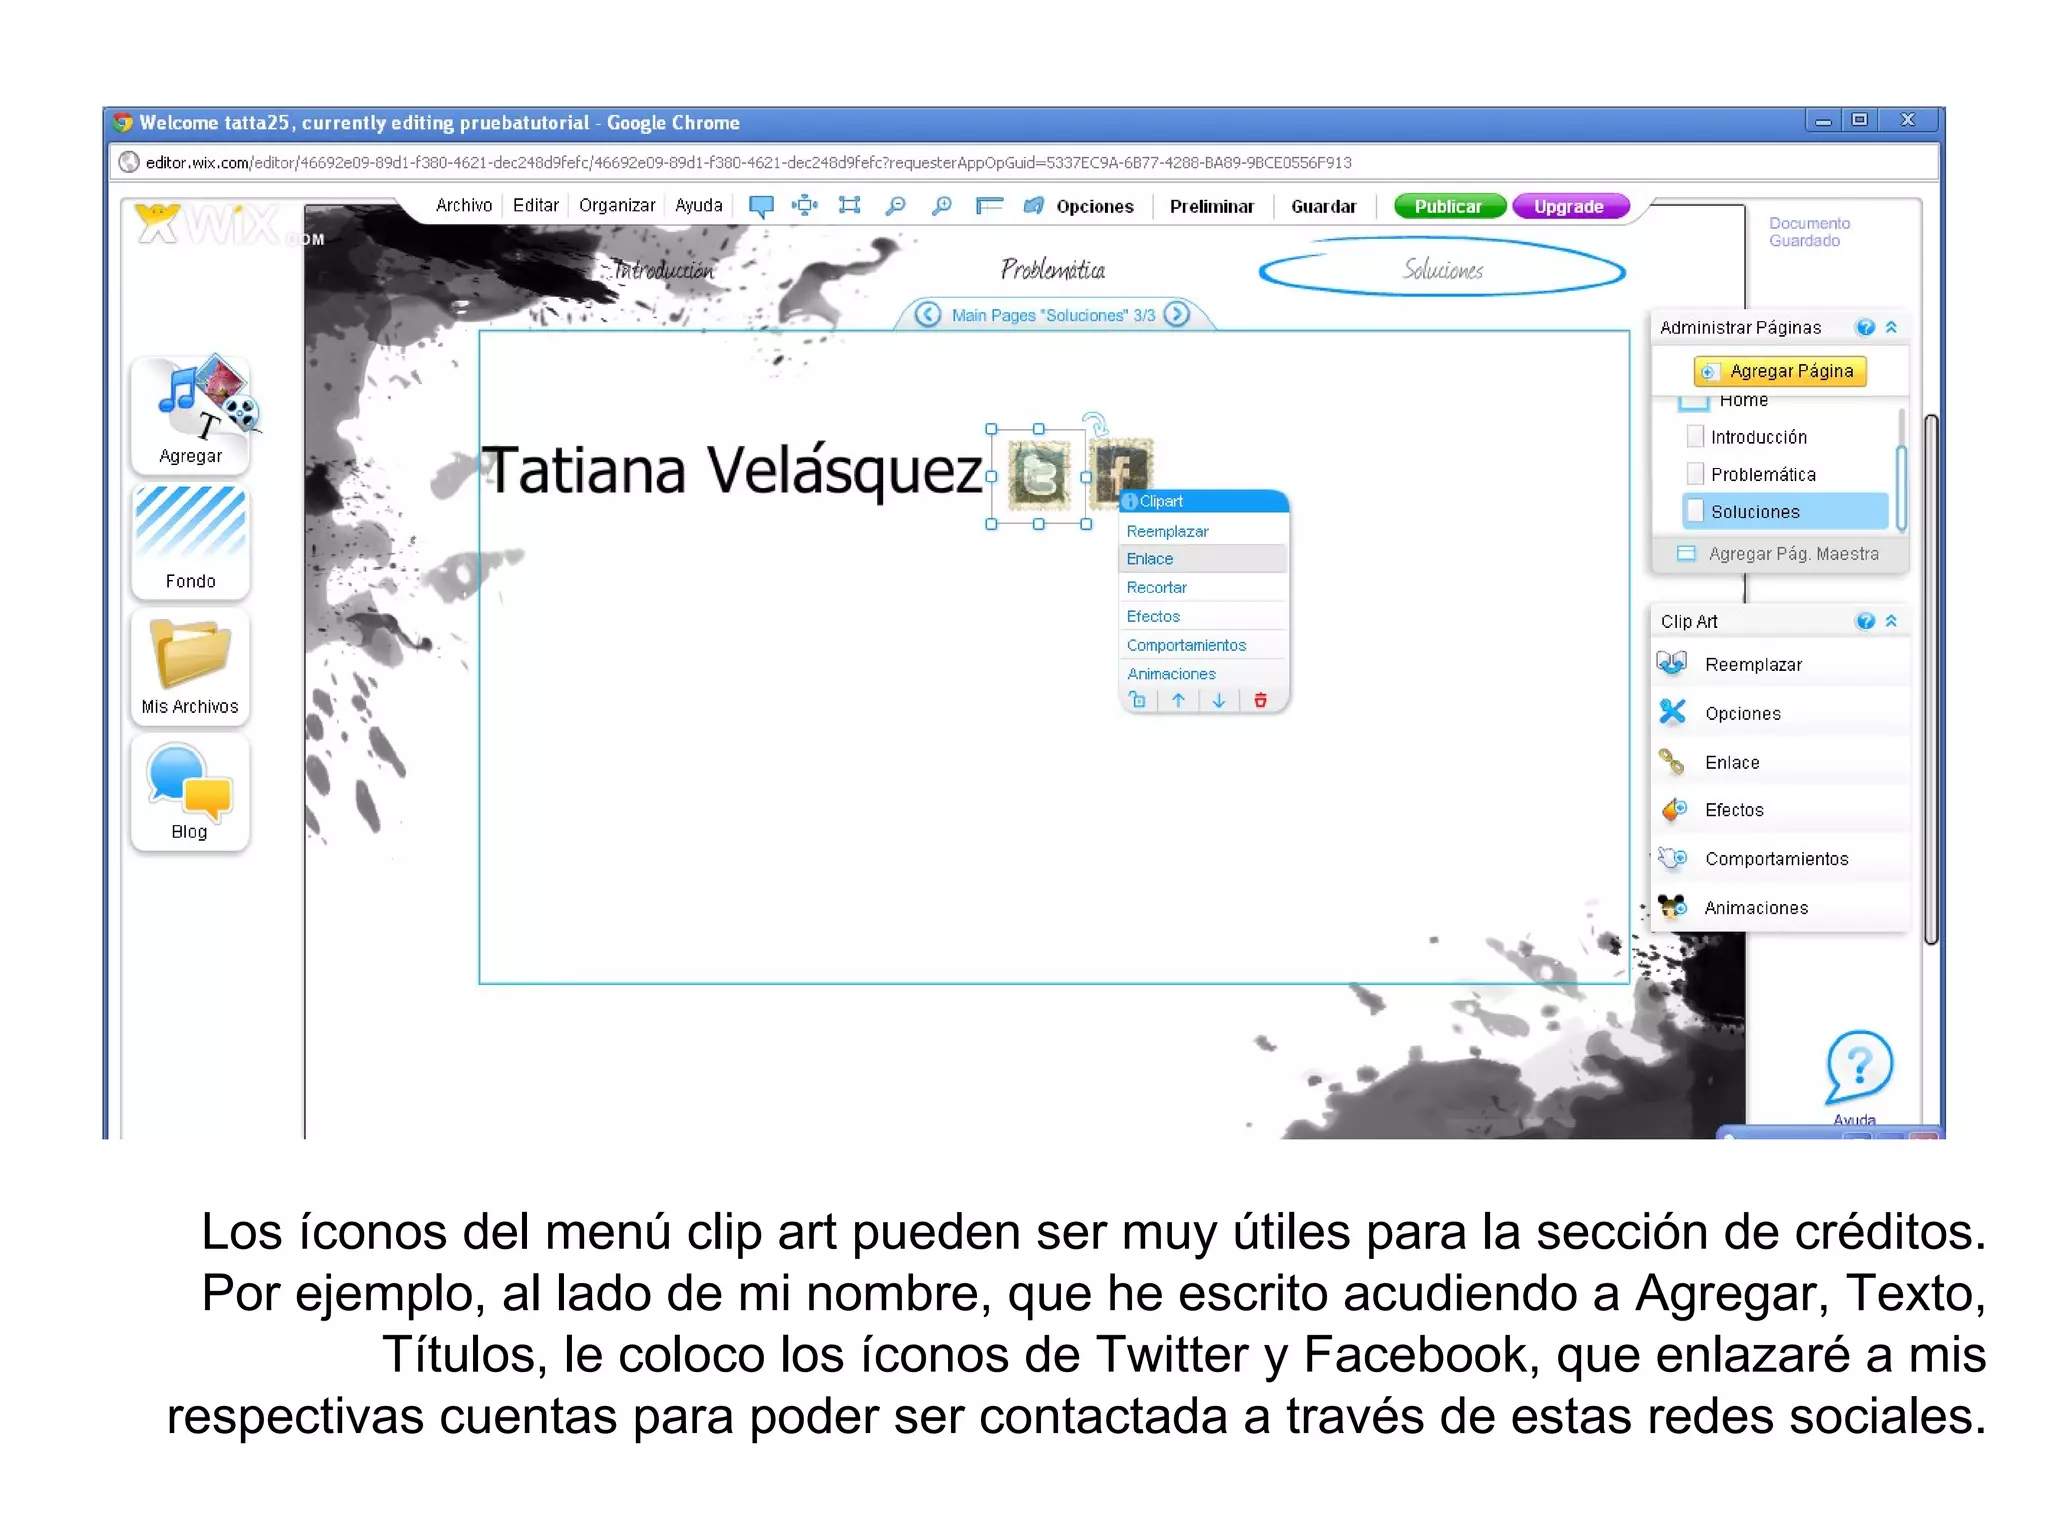
Task: Click Efectos in Clip Art side panel
Action: [x=1780, y=810]
